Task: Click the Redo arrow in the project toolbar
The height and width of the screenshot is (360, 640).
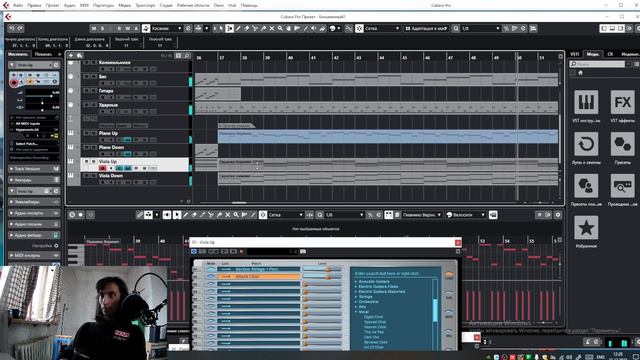Action: tap(20, 28)
